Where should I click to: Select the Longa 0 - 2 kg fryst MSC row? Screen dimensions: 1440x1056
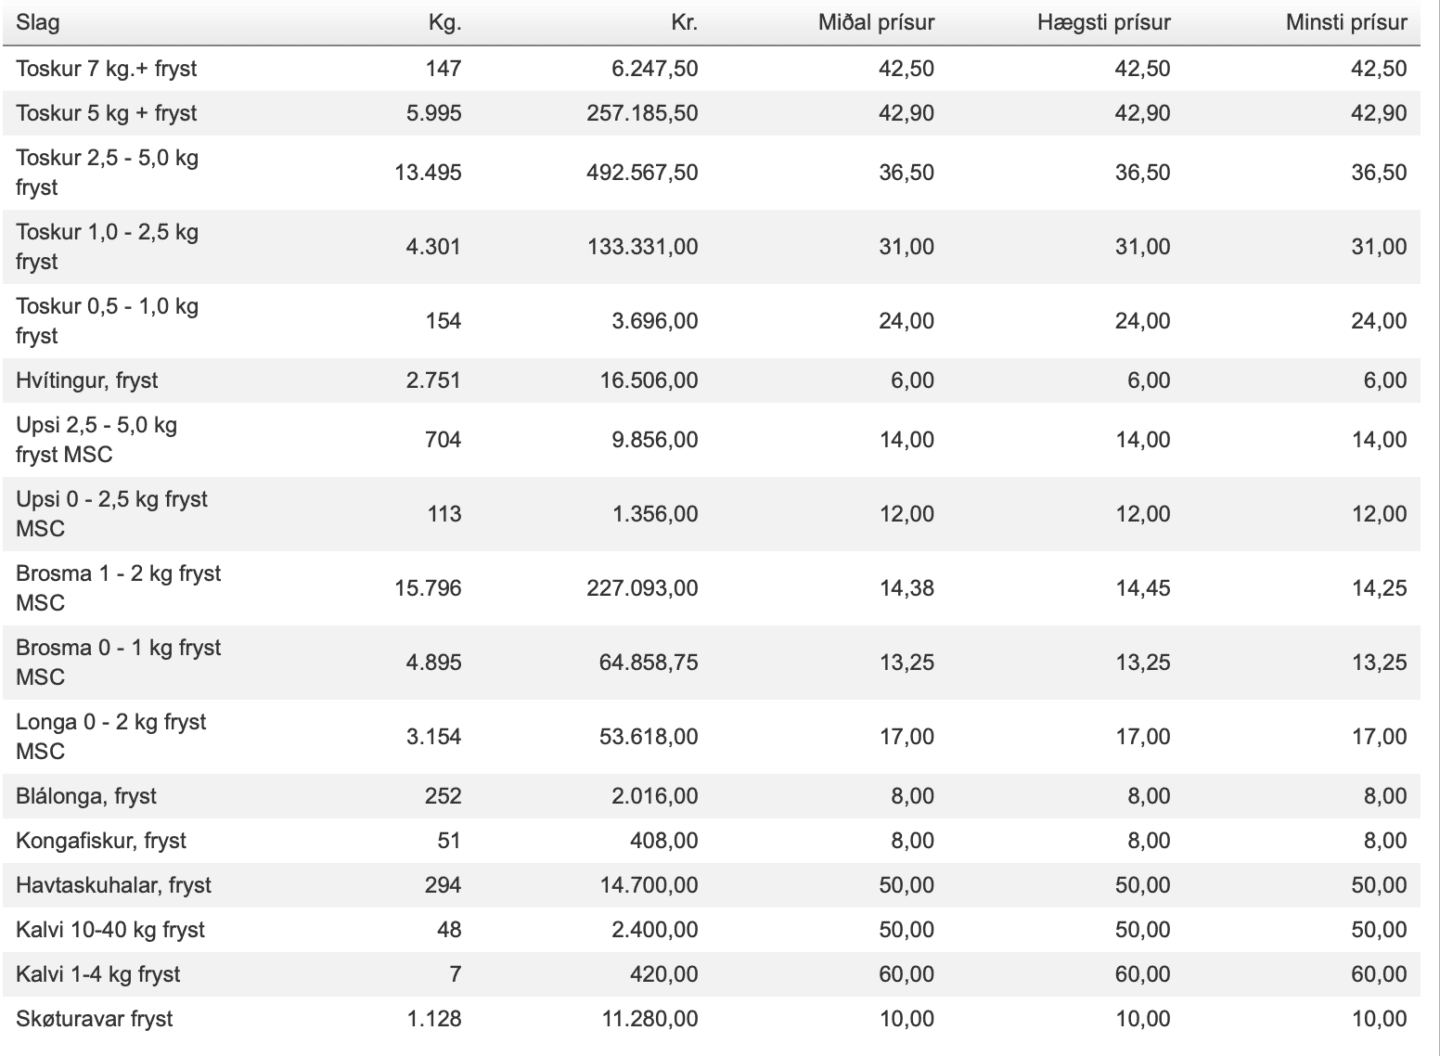[711, 737]
